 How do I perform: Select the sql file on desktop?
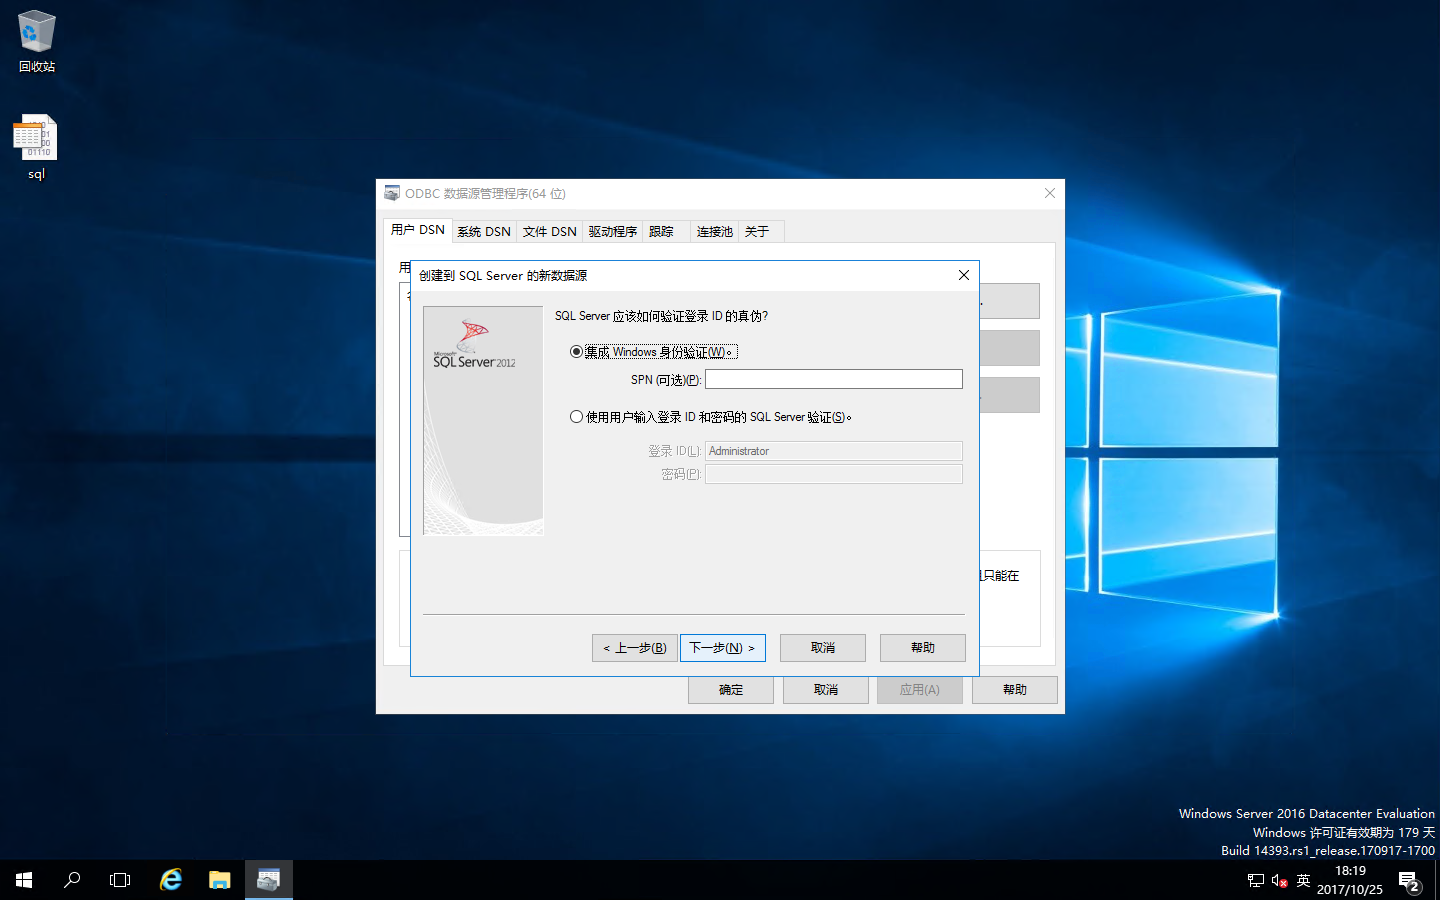[36, 148]
